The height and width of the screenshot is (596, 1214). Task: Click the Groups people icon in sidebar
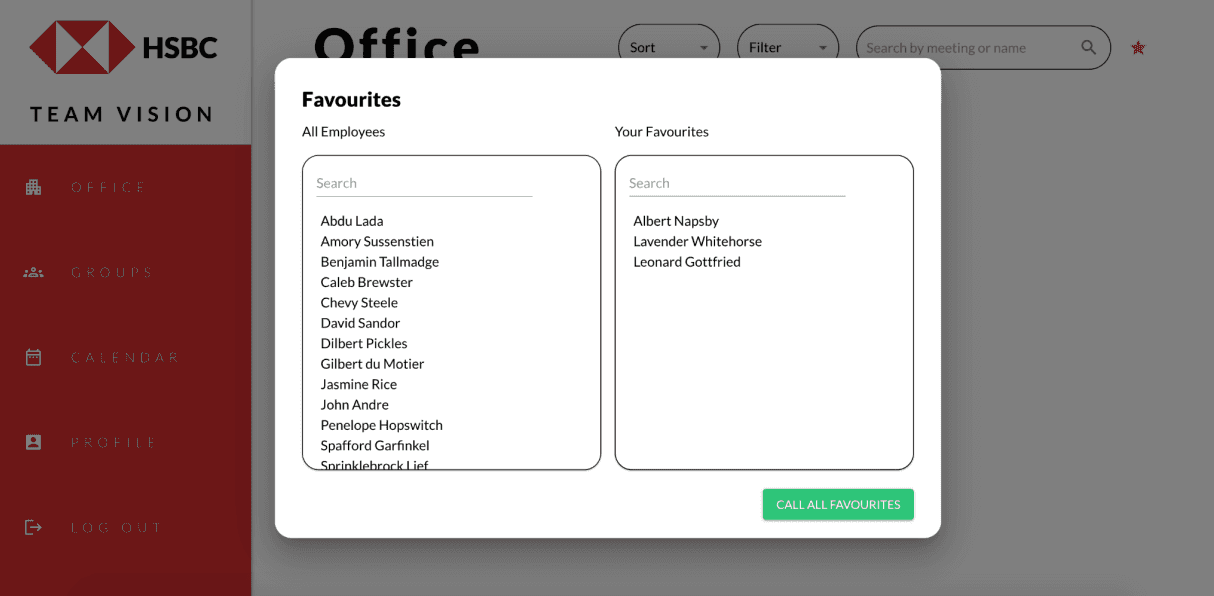click(33, 272)
